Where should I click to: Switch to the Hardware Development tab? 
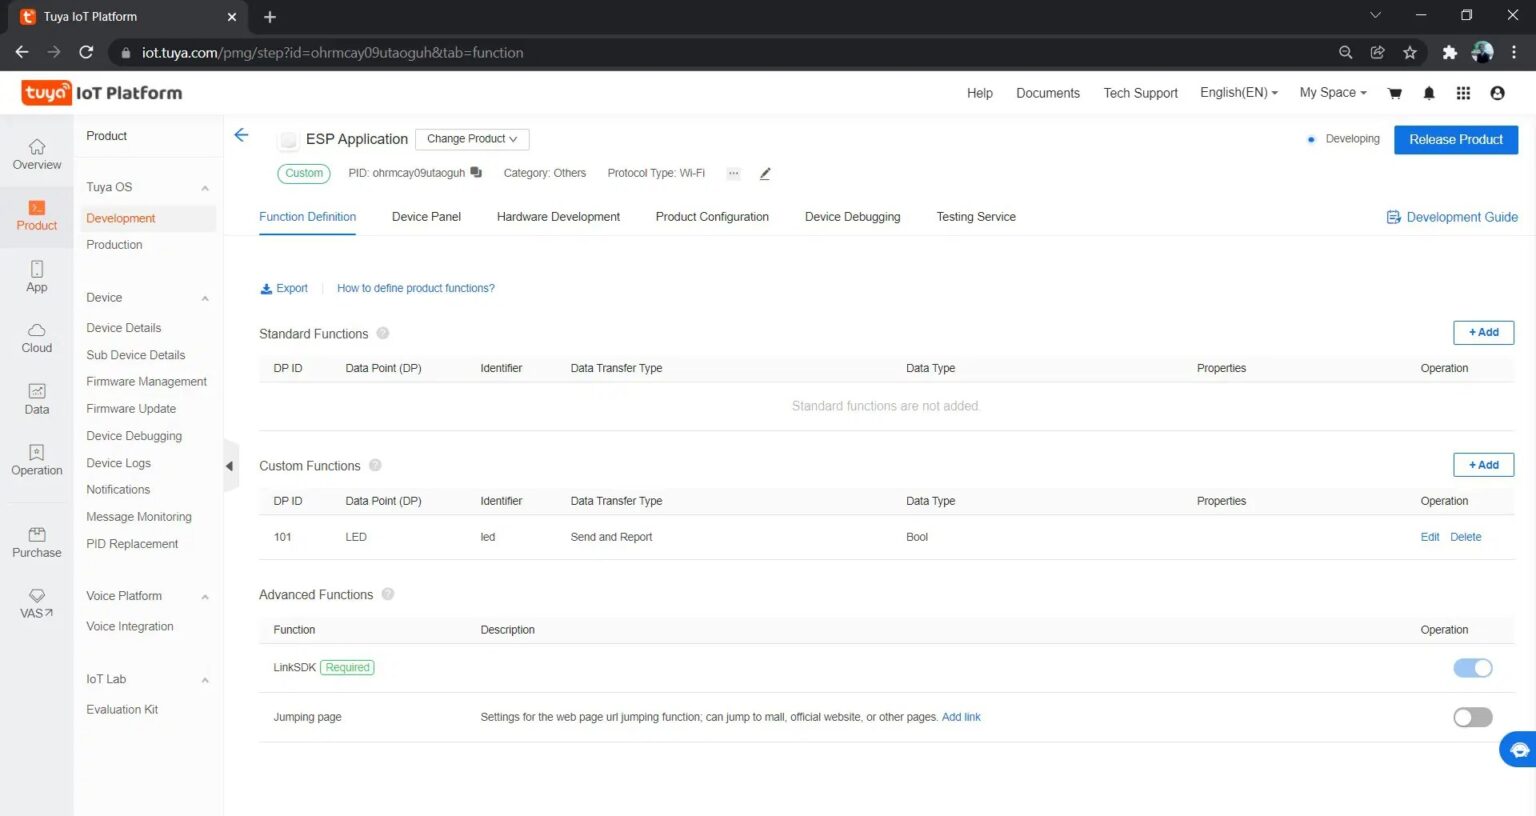pyautogui.click(x=558, y=216)
